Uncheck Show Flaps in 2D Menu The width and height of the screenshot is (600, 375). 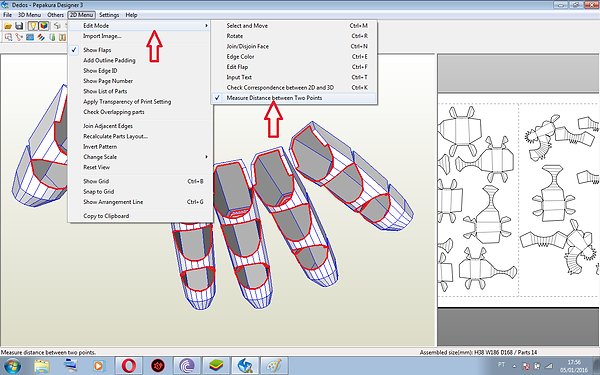(x=140, y=50)
